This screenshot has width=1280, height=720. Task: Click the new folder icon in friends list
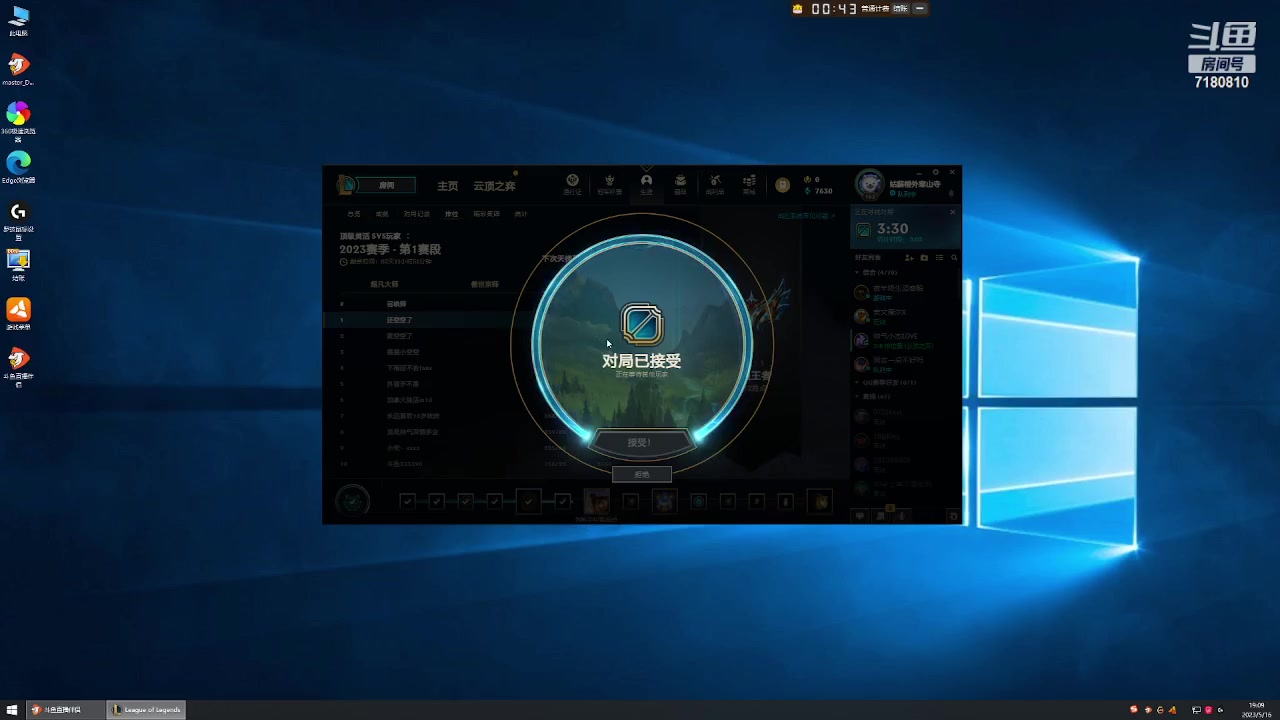pos(924,258)
